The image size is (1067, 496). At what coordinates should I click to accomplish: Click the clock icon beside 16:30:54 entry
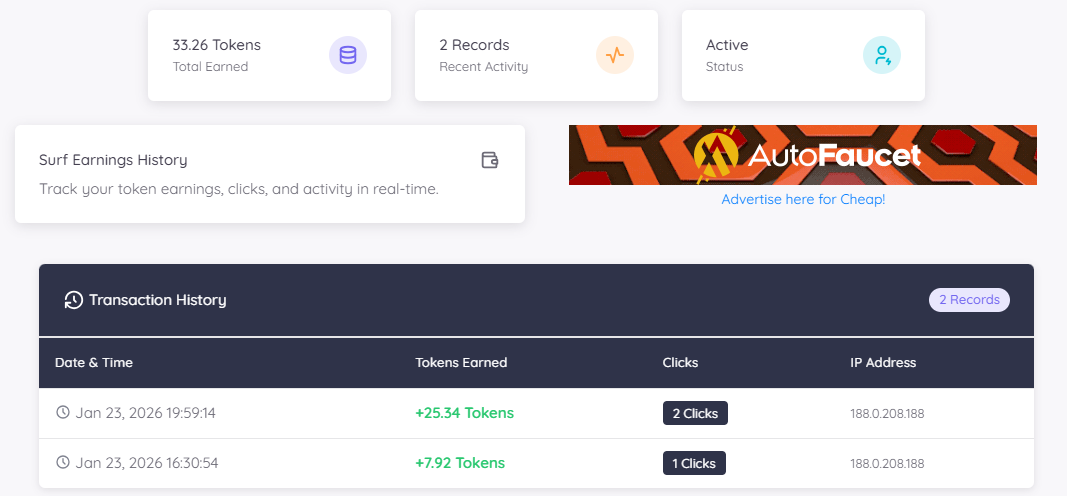point(63,463)
